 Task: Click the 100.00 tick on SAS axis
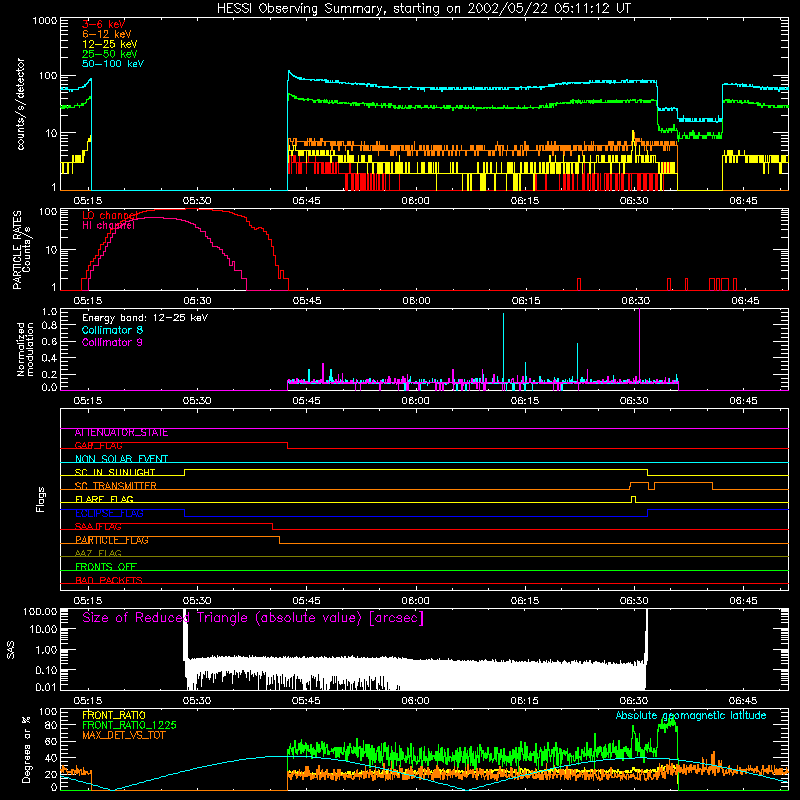tap(40, 611)
